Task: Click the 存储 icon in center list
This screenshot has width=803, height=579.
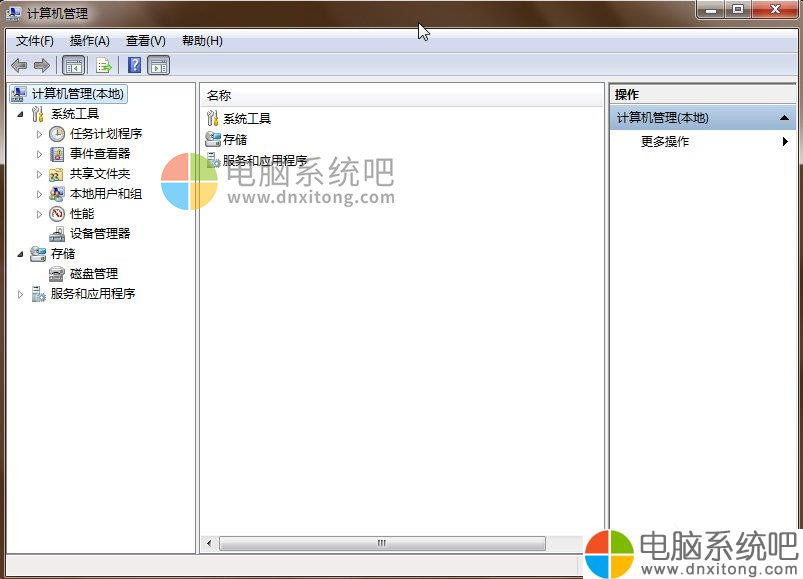Action: click(213, 139)
